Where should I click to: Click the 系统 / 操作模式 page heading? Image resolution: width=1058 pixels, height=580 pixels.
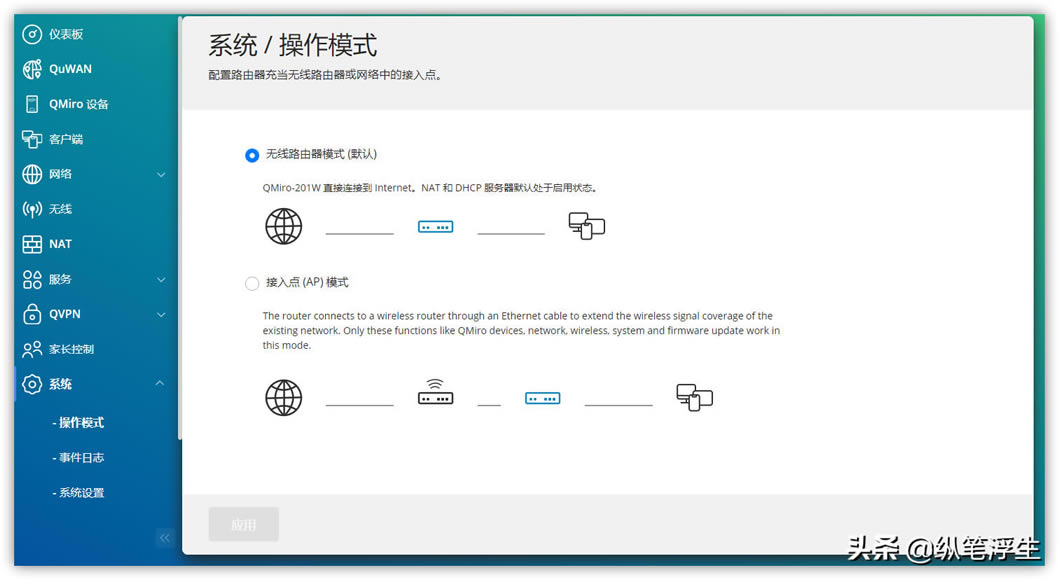pyautogui.click(x=292, y=45)
